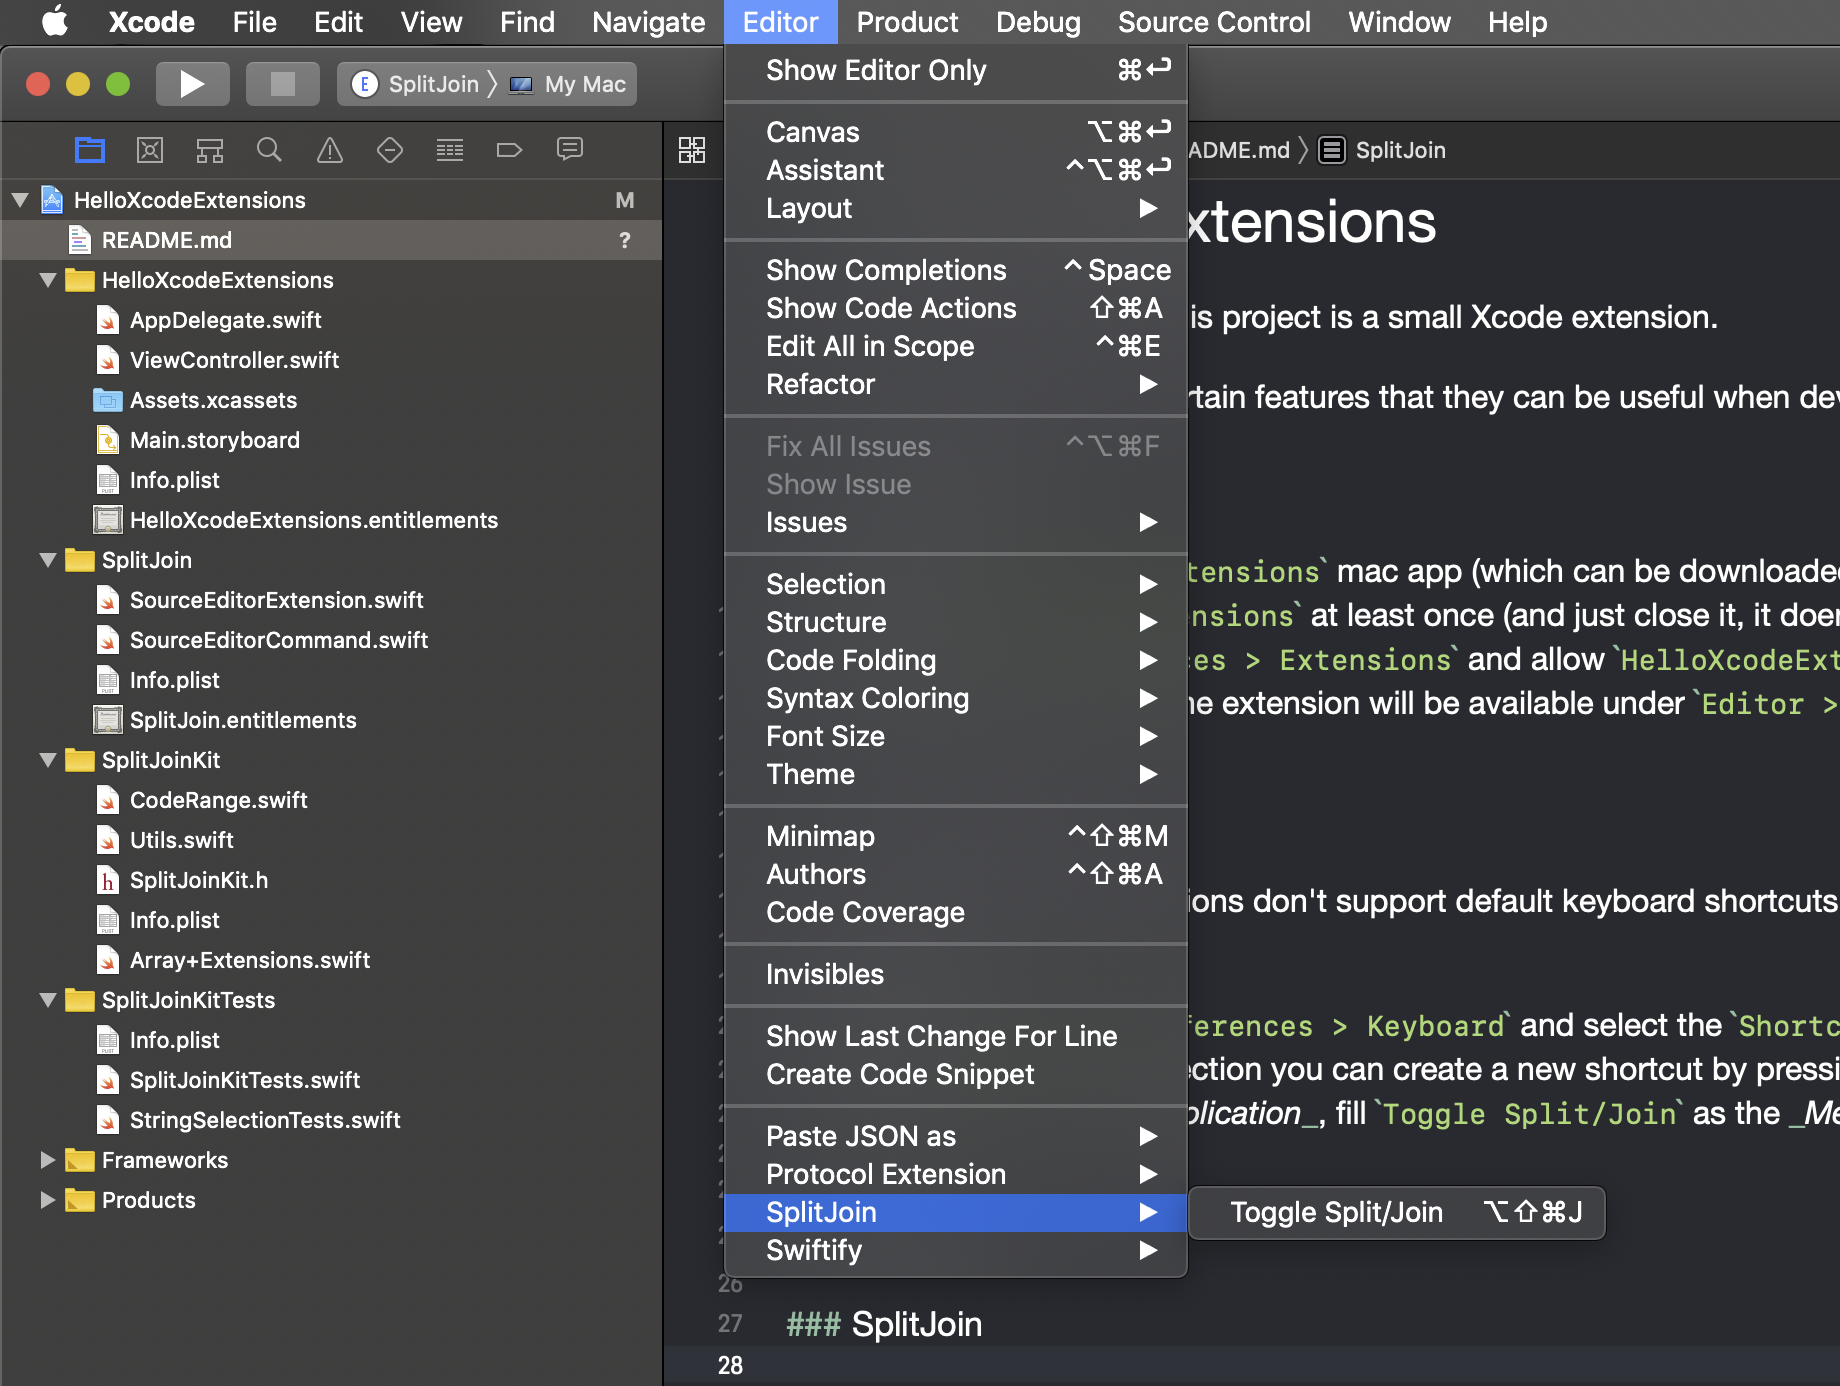Open the Symbol navigator icon
Viewport: 1840px width, 1386px height.
(x=210, y=150)
